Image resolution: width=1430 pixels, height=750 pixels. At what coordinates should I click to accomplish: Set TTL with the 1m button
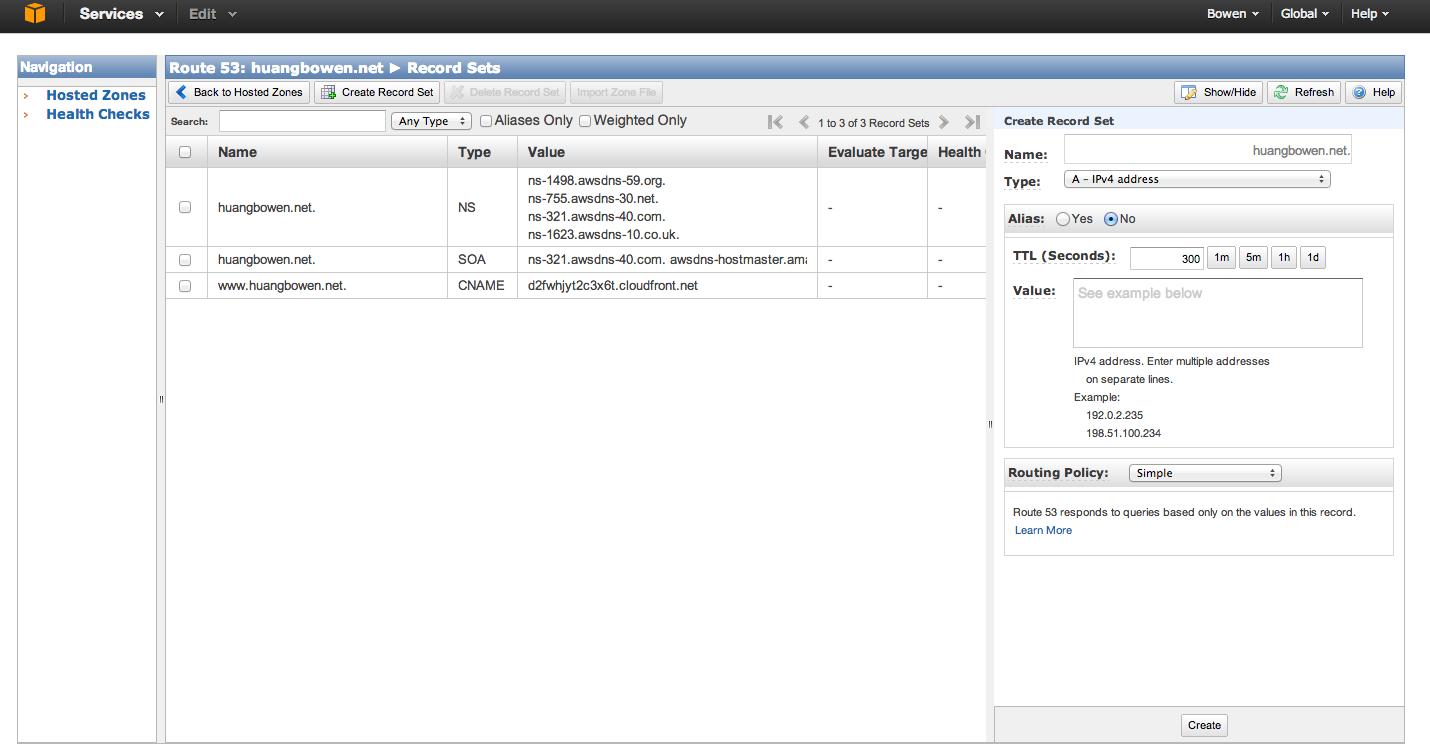pyautogui.click(x=1222, y=258)
